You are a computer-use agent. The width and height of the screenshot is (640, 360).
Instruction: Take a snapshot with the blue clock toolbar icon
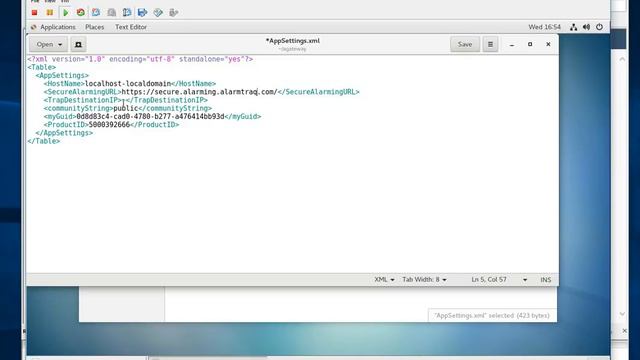[x=96, y=13]
